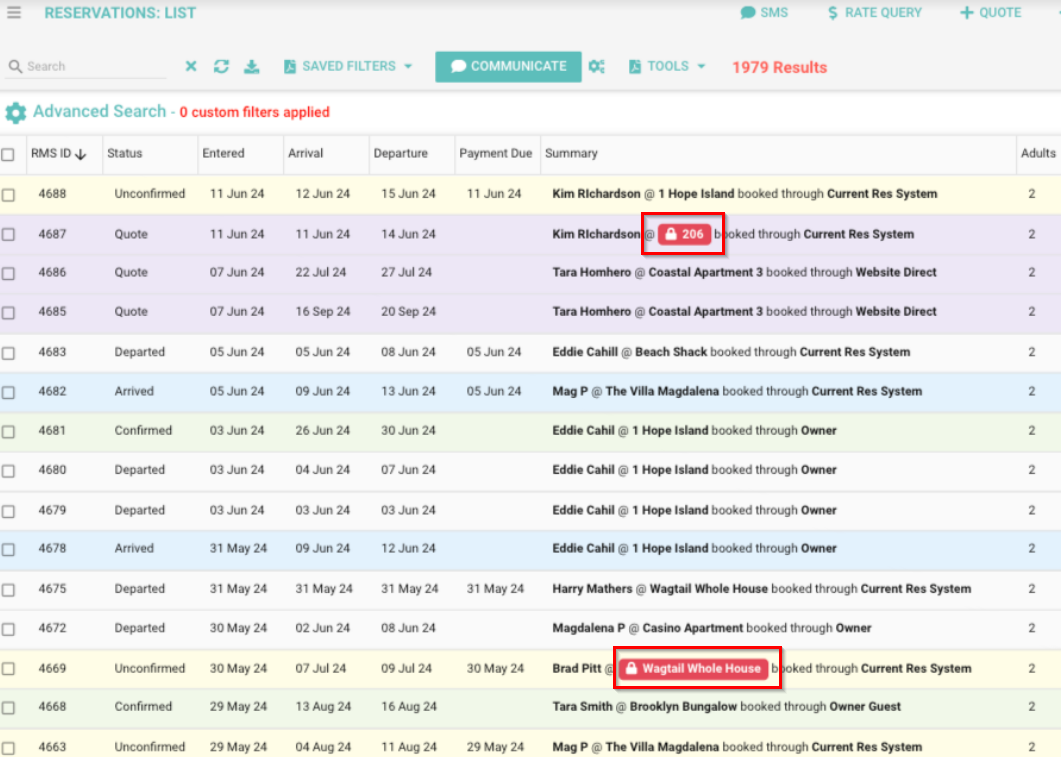
Task: Open communicate settings cogs icon
Action: click(597, 66)
